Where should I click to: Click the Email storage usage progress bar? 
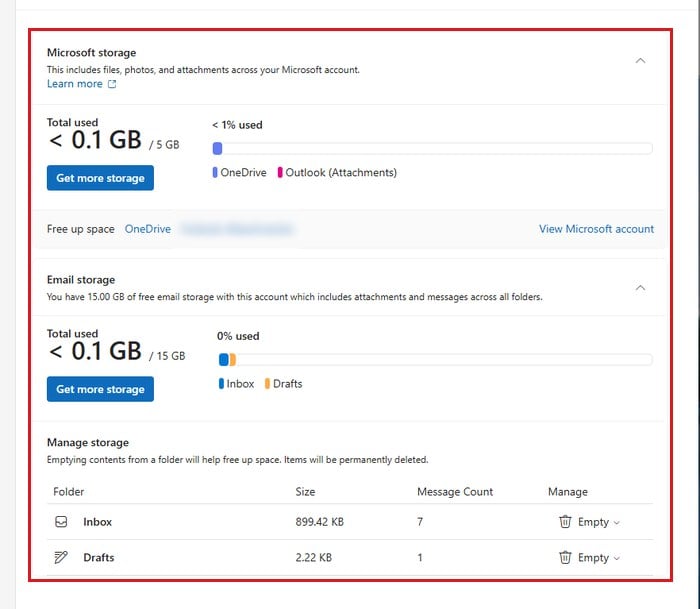[436, 359]
